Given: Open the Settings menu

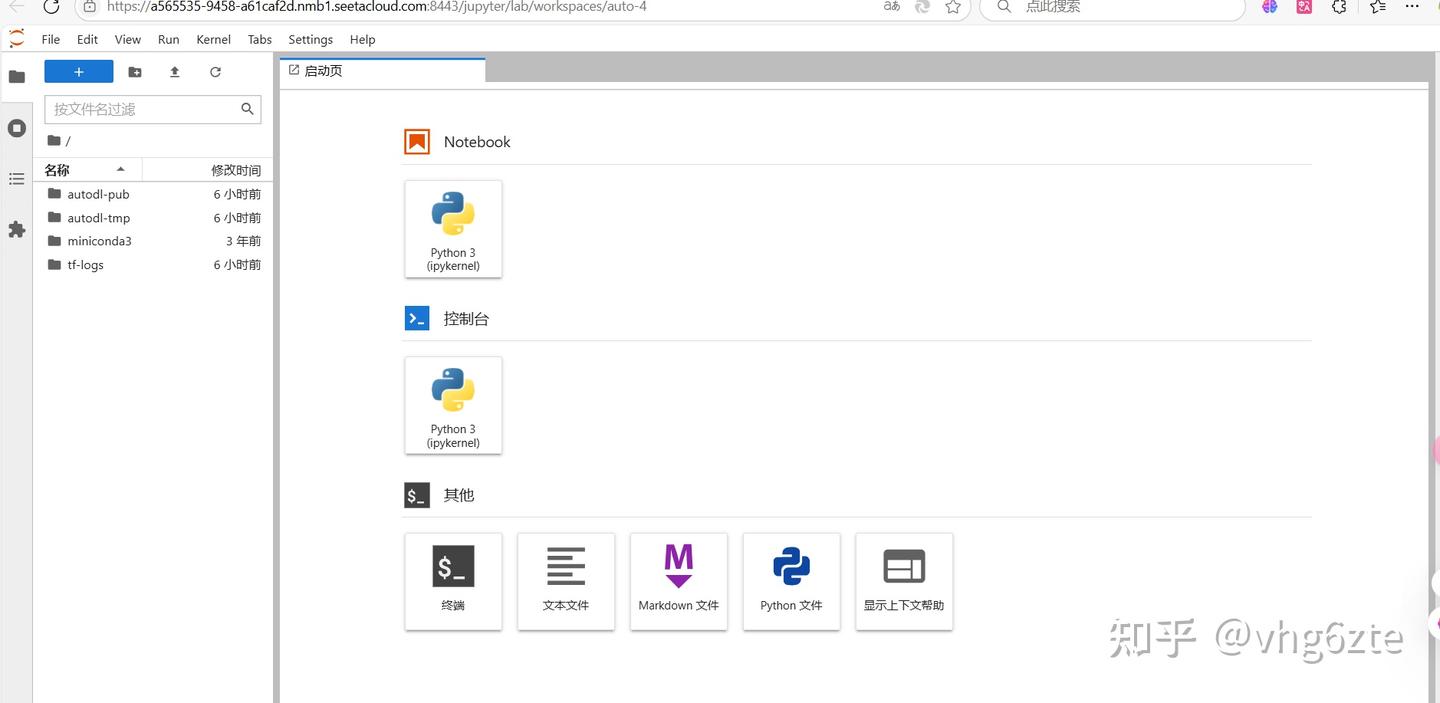Looking at the screenshot, I should point(311,40).
